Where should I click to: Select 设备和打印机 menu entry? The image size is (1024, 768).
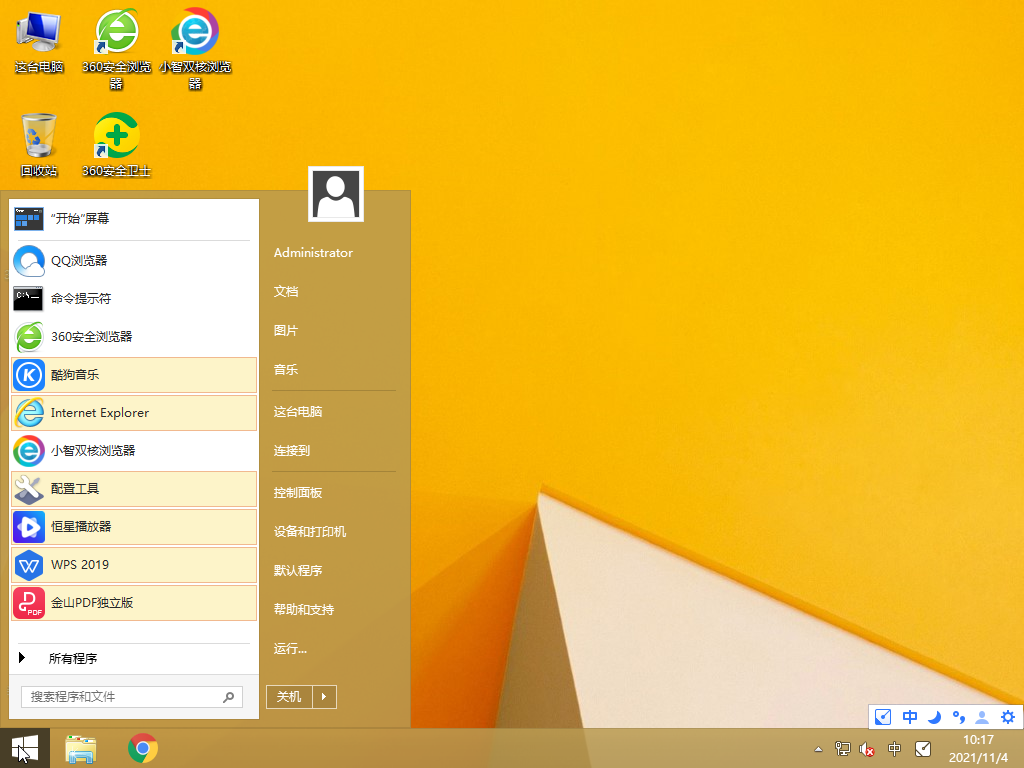coord(310,532)
